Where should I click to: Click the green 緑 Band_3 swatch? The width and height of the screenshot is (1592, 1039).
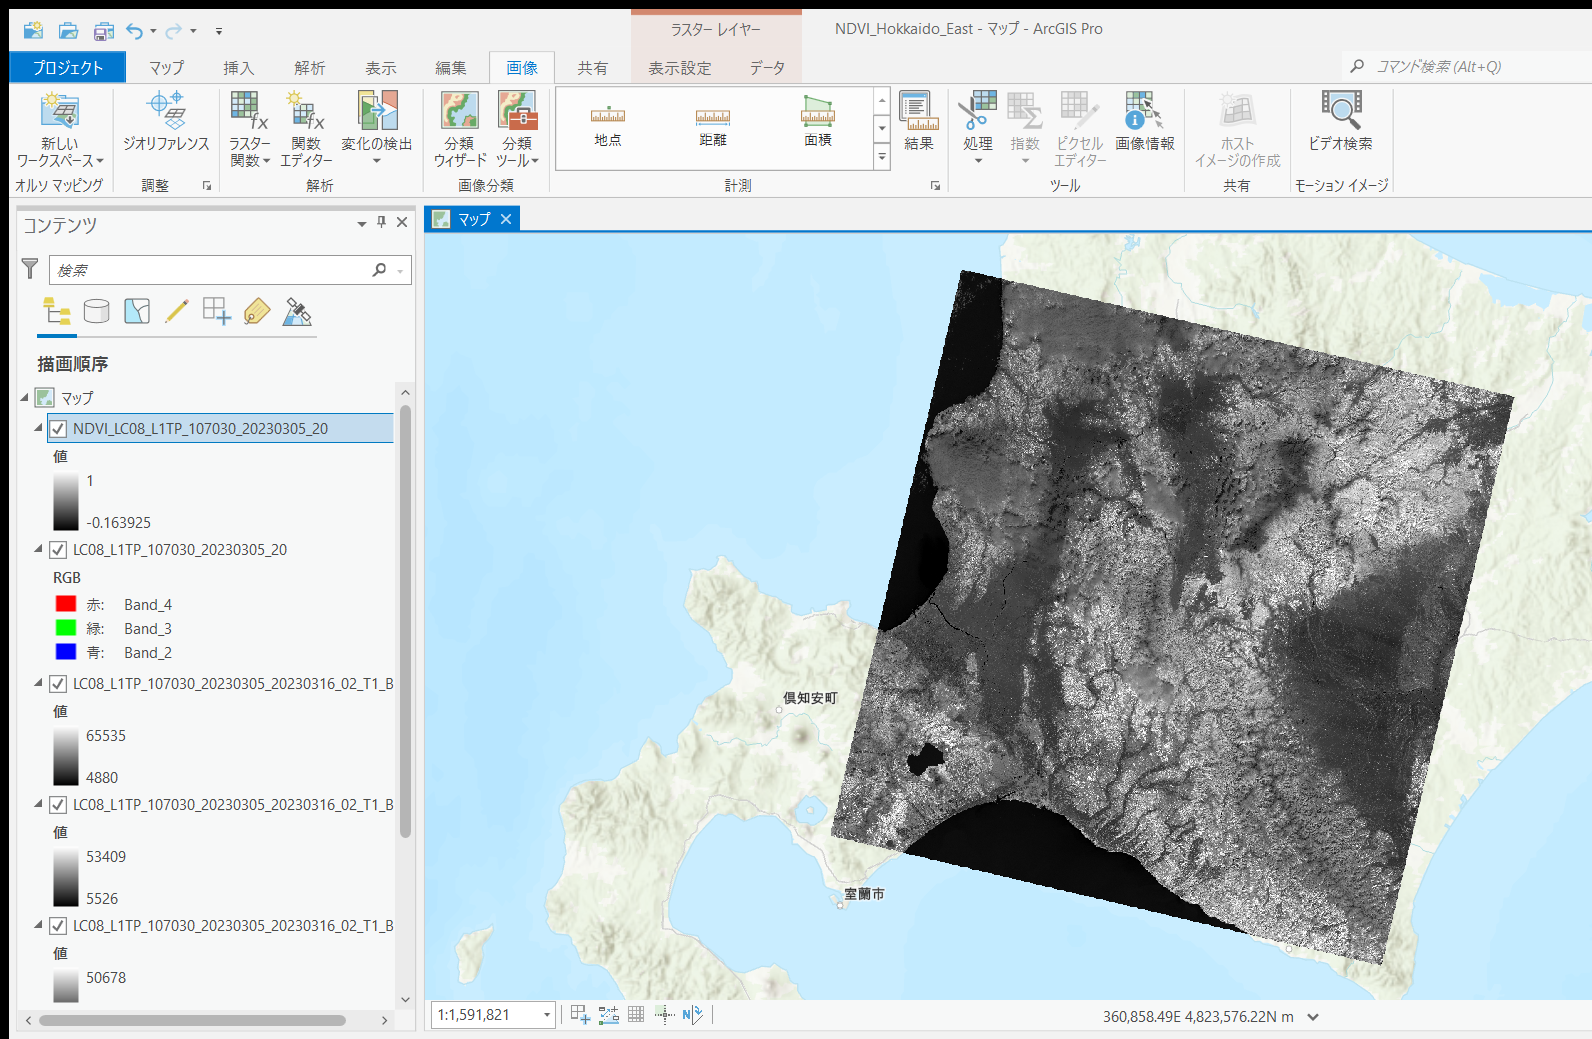[x=66, y=628]
